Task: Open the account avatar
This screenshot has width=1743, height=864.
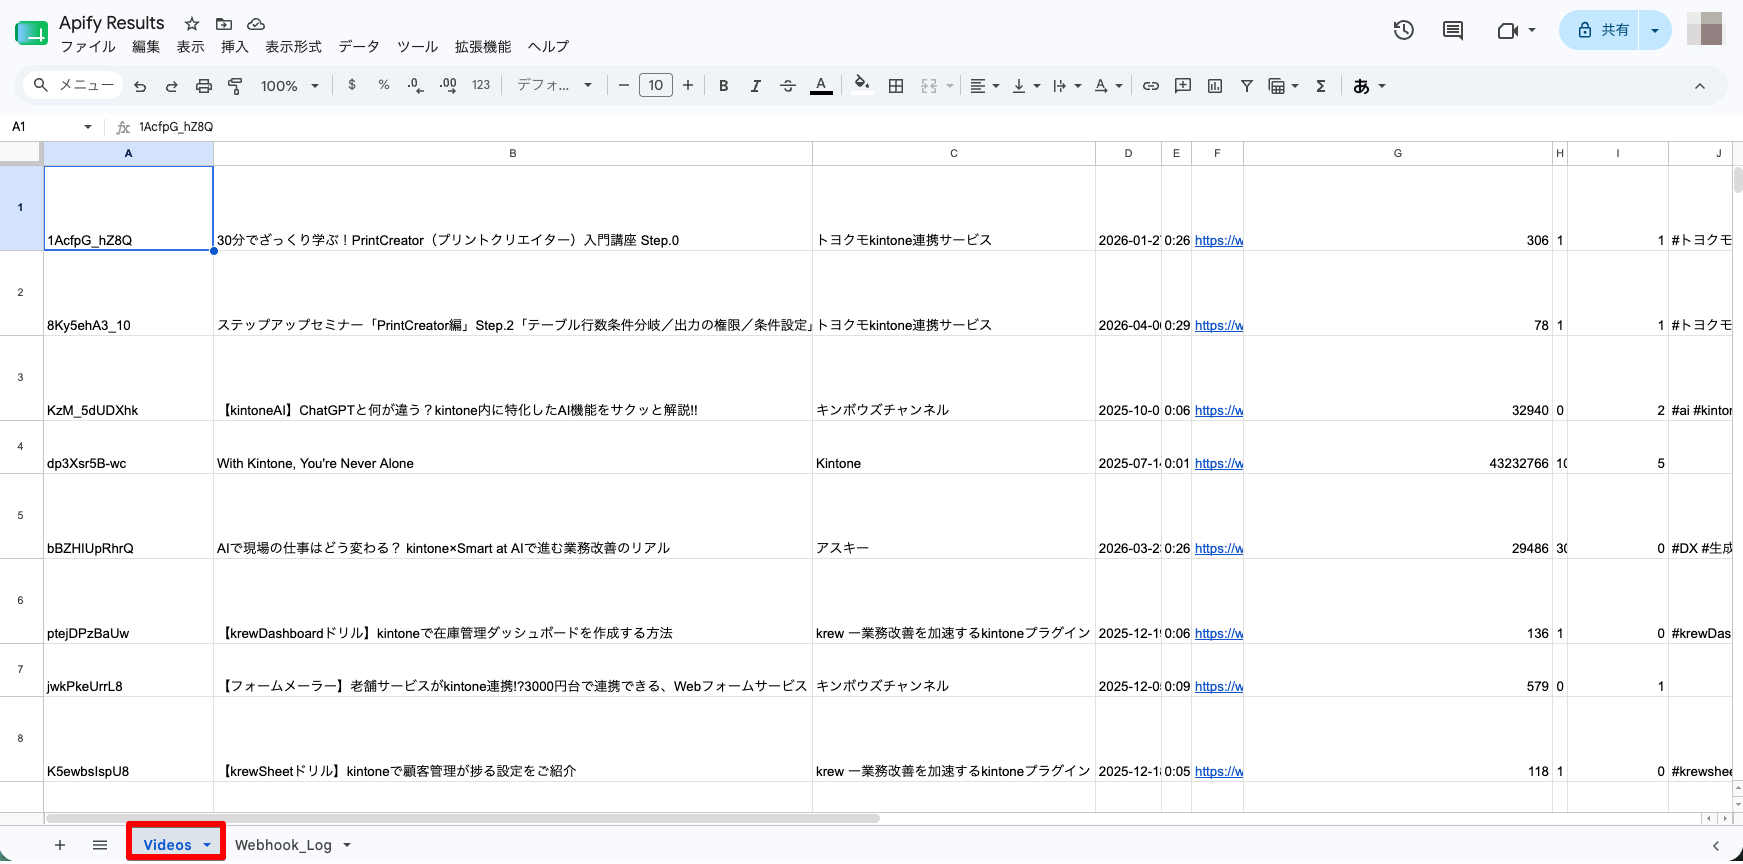Action: point(1705,30)
